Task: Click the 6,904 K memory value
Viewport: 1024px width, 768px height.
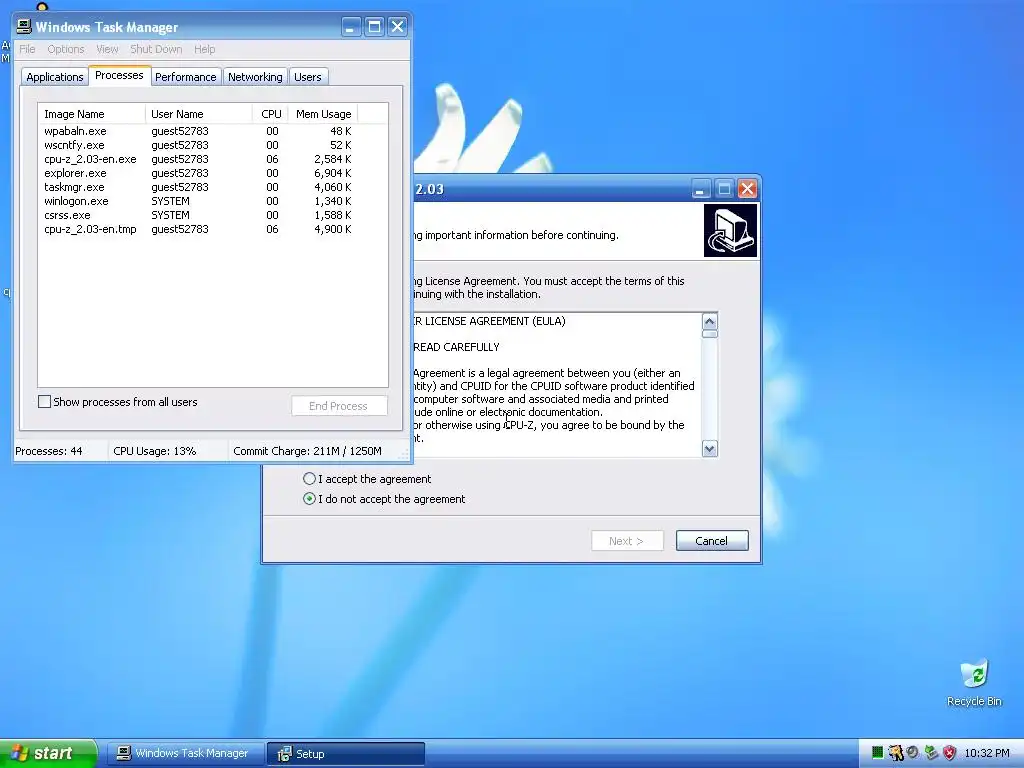Action: pos(332,173)
